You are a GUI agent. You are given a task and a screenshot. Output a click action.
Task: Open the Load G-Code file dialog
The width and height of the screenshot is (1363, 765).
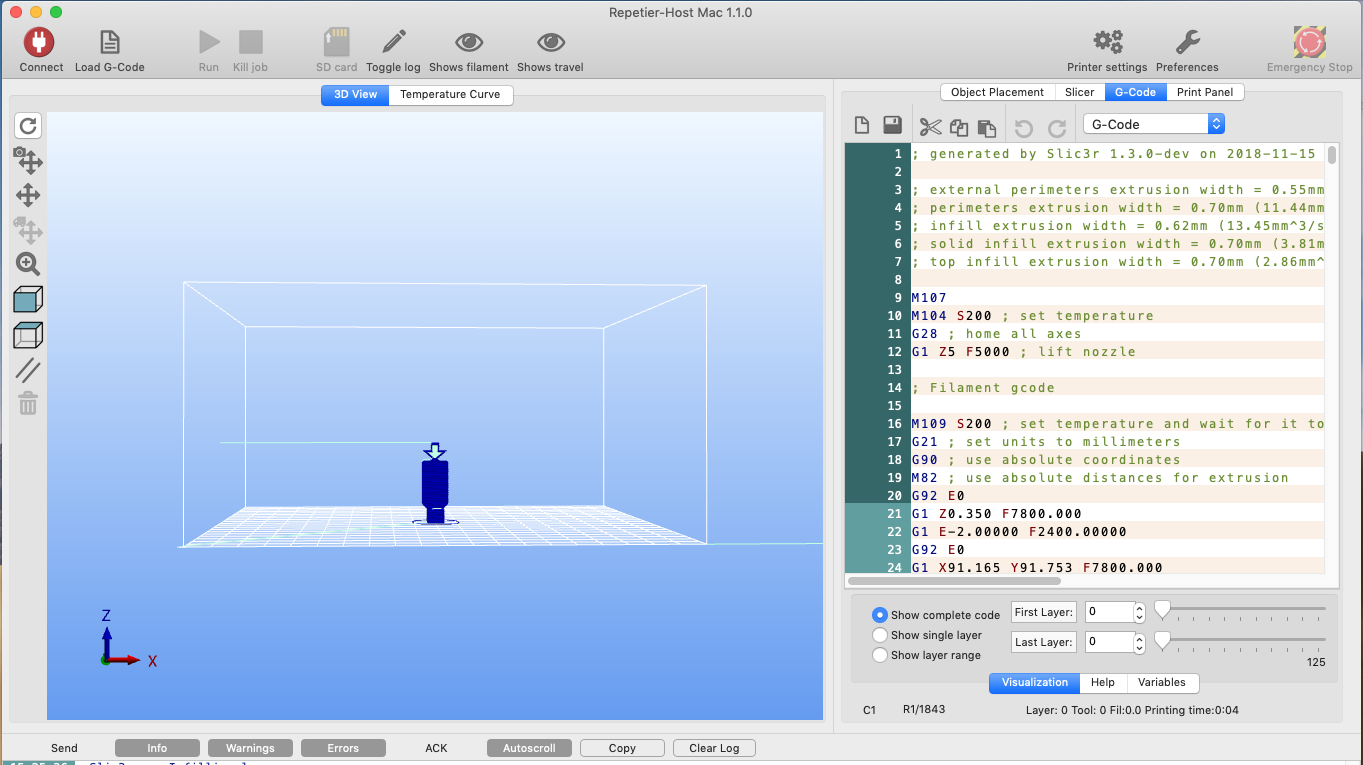pyautogui.click(x=110, y=42)
